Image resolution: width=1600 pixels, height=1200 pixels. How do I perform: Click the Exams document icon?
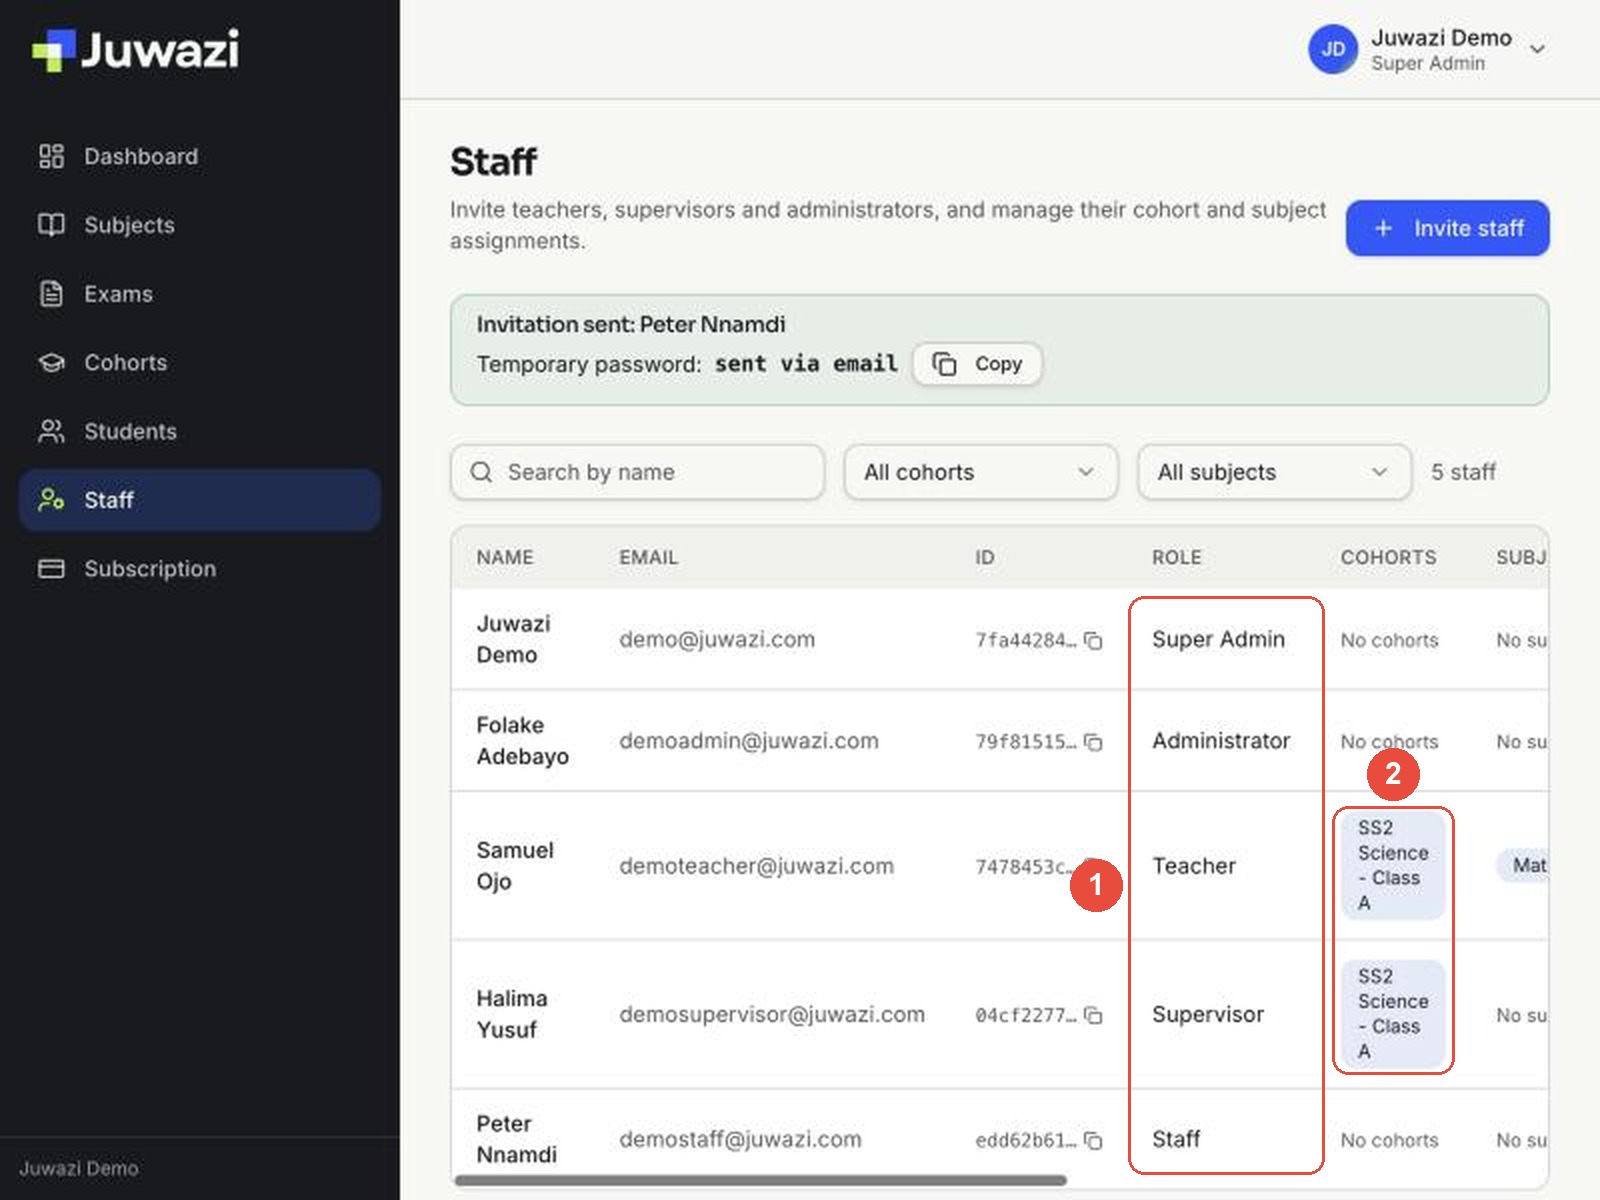[51, 294]
